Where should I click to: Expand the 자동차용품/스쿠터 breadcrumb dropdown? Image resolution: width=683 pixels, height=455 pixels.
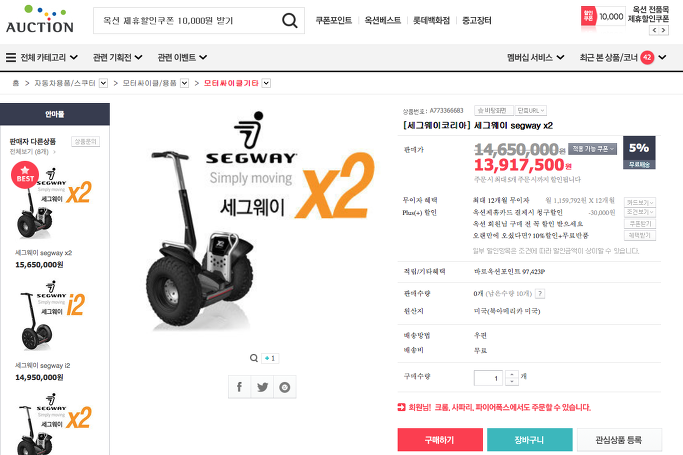103,83
